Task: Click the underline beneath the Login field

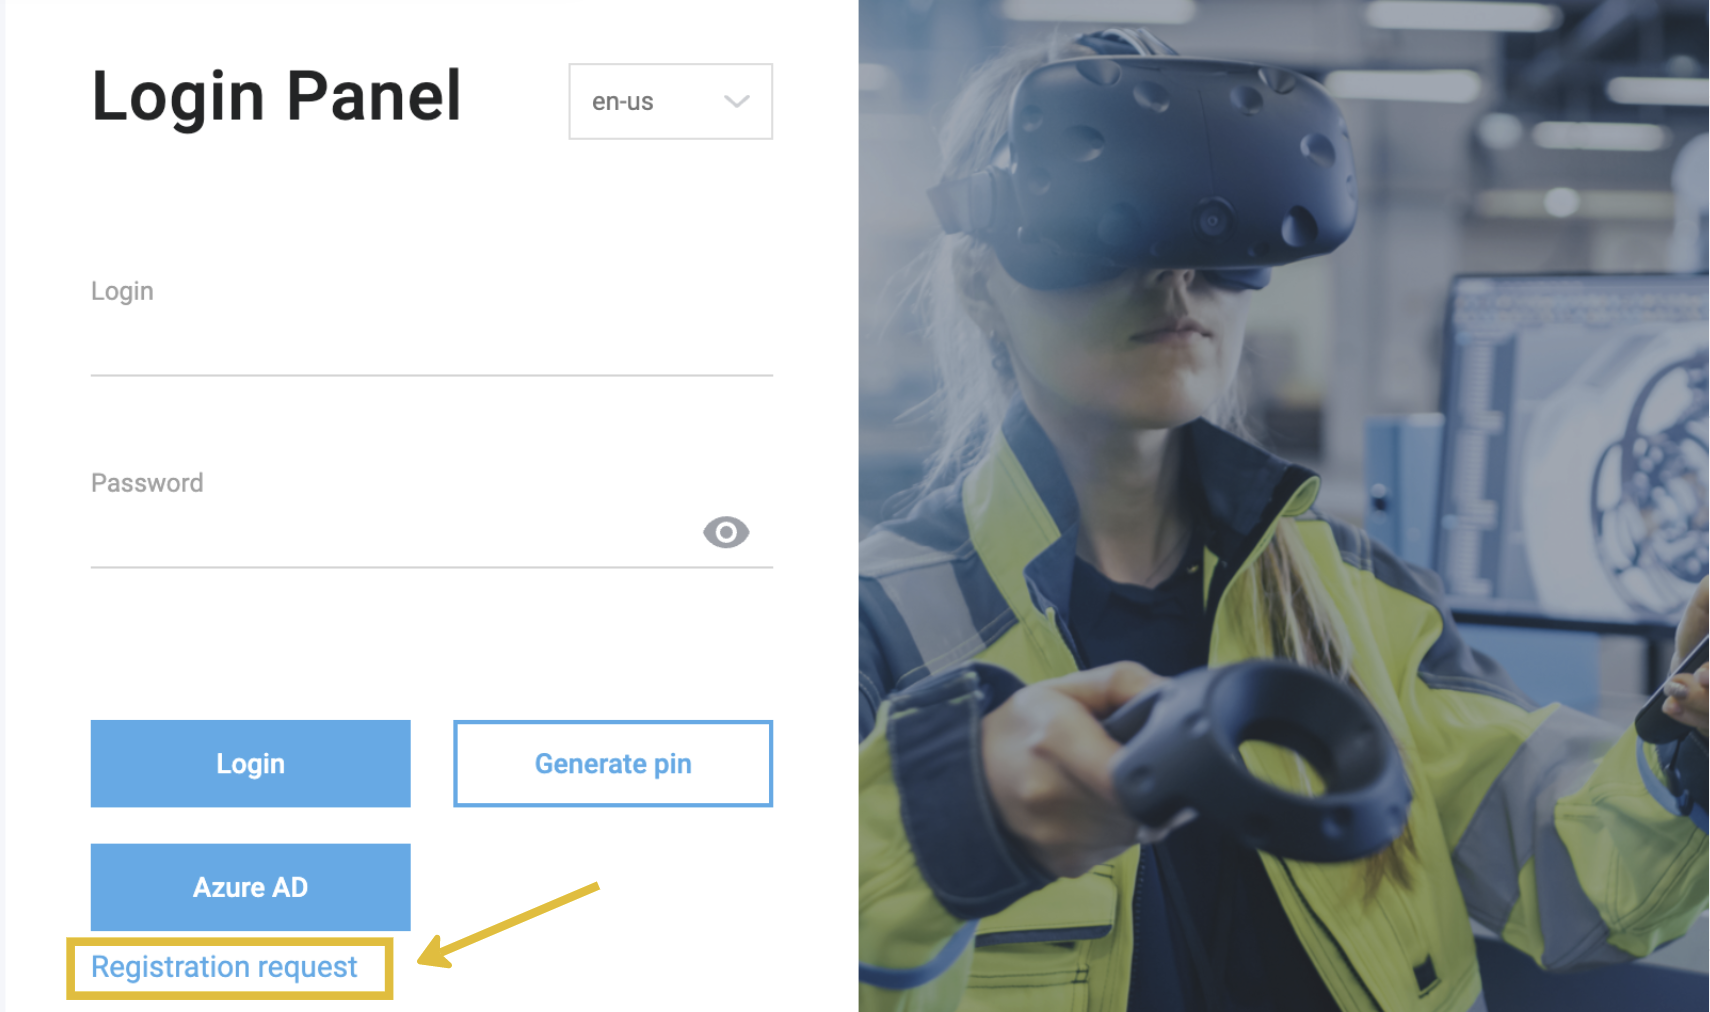Action: click(x=430, y=375)
